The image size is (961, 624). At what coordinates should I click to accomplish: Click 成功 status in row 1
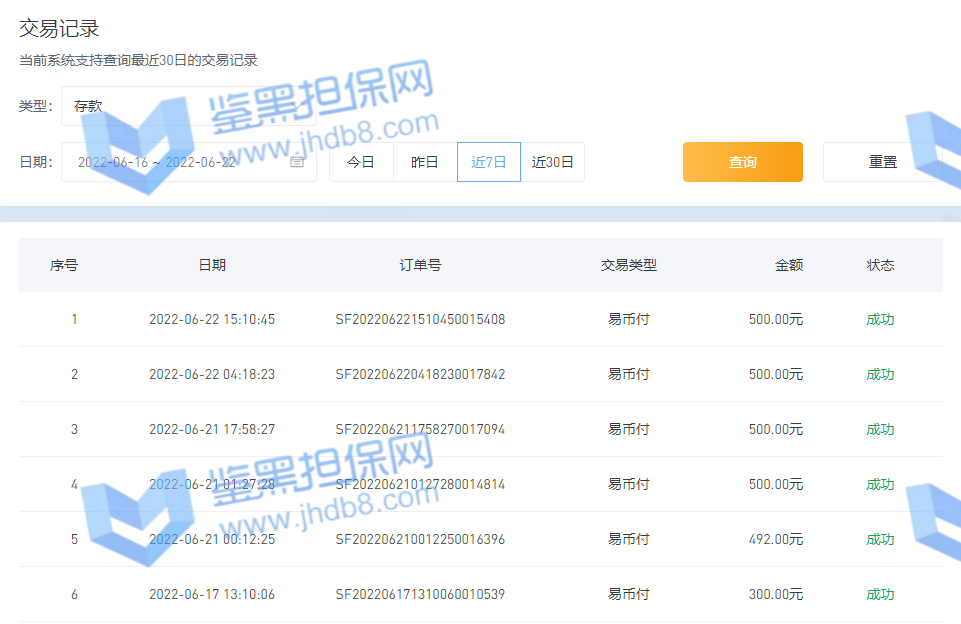point(880,320)
